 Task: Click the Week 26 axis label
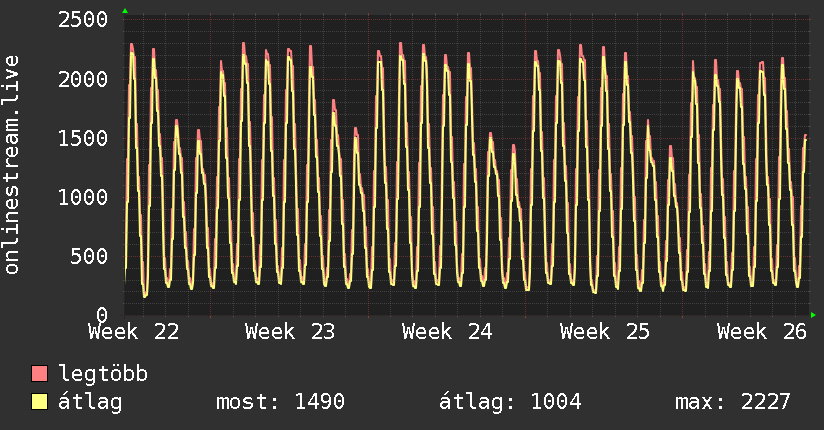pos(761,332)
